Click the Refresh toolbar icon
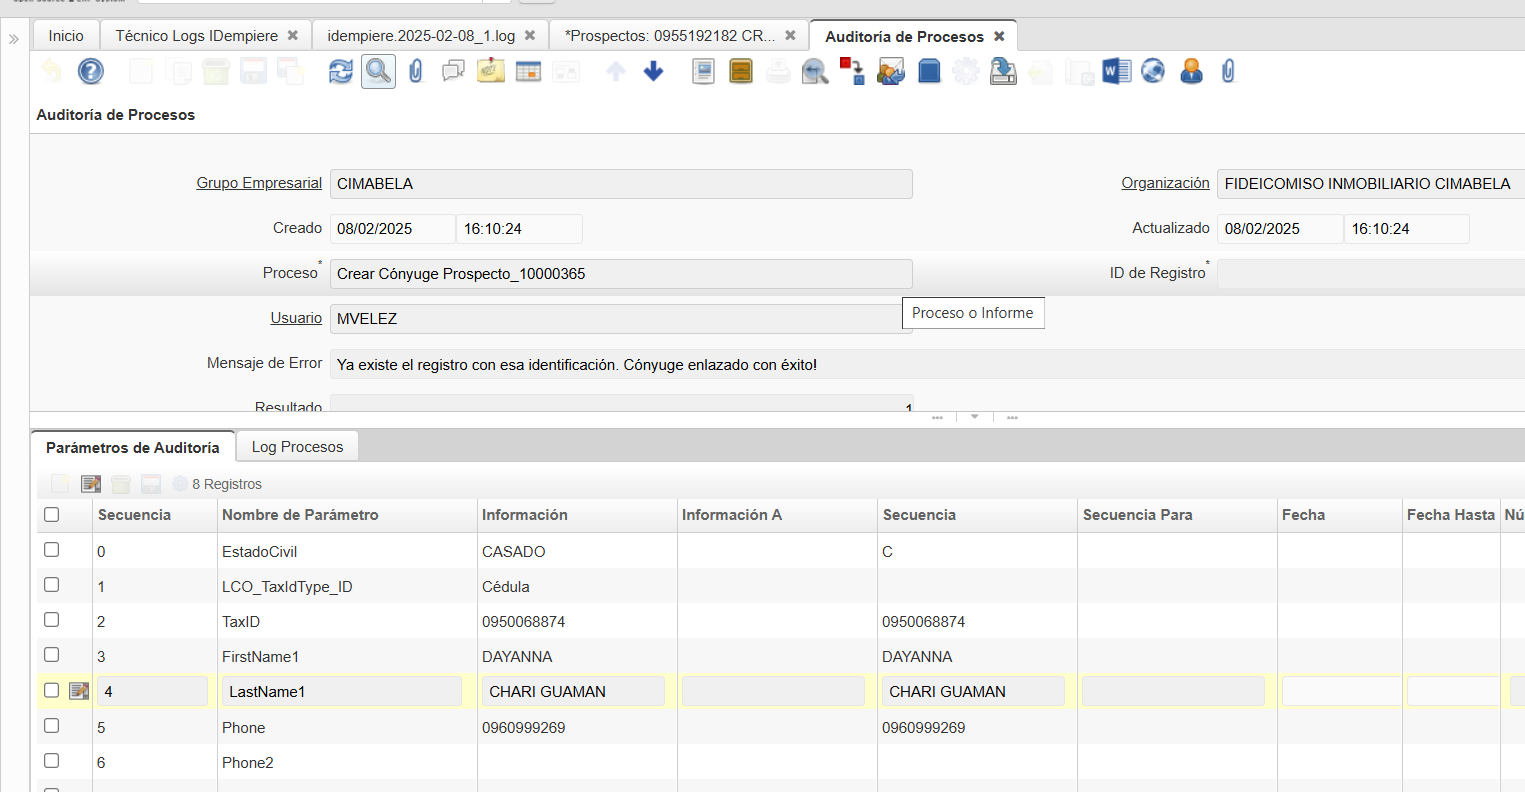 (341, 71)
